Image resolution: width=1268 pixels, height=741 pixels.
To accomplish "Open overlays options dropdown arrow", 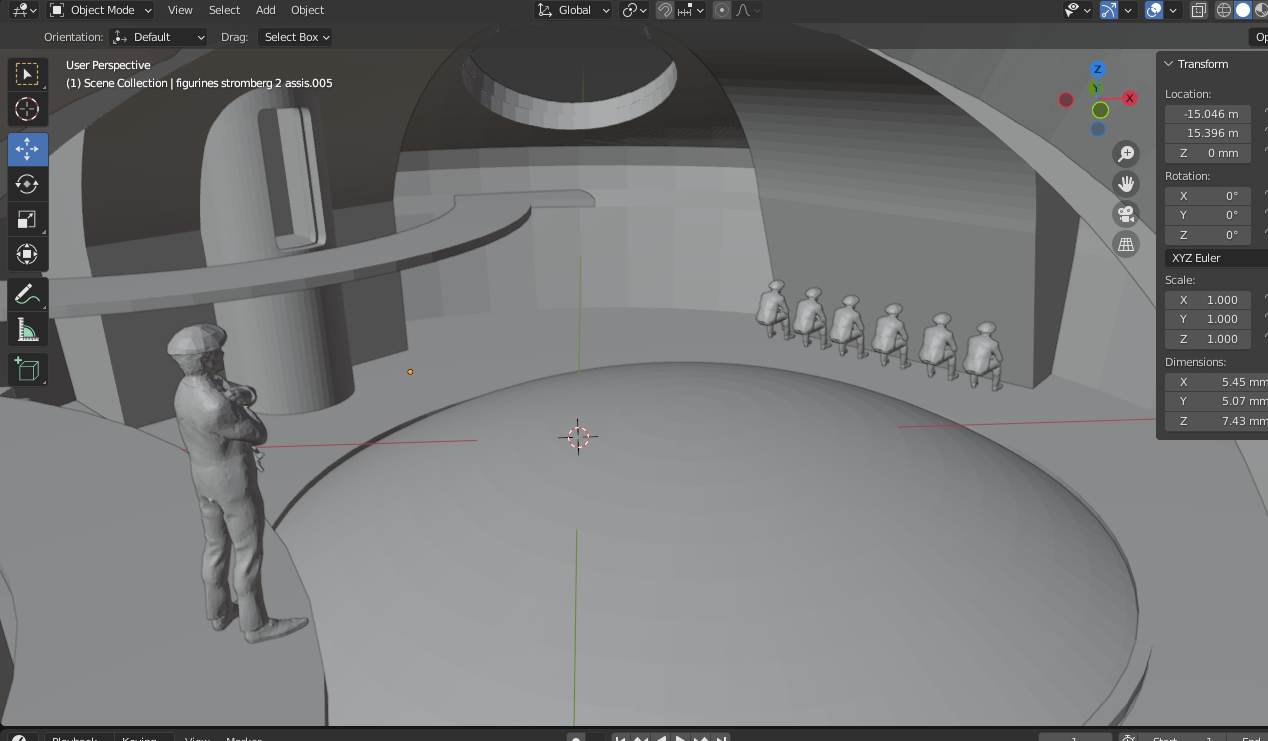I will (x=1173, y=10).
